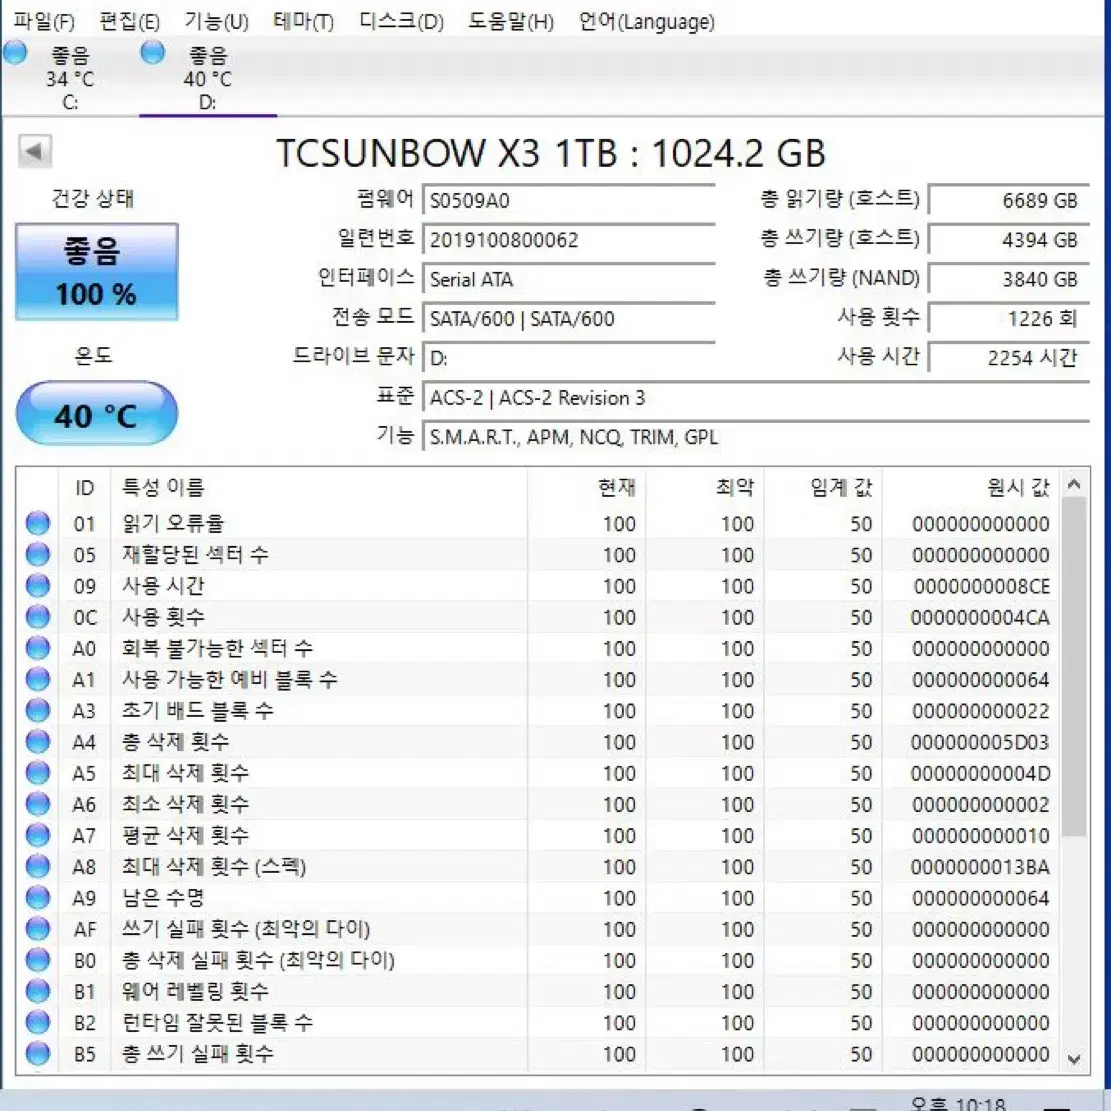Click the 좋음 100 % health status button
Screen dimensions: 1111x1111
click(96, 272)
